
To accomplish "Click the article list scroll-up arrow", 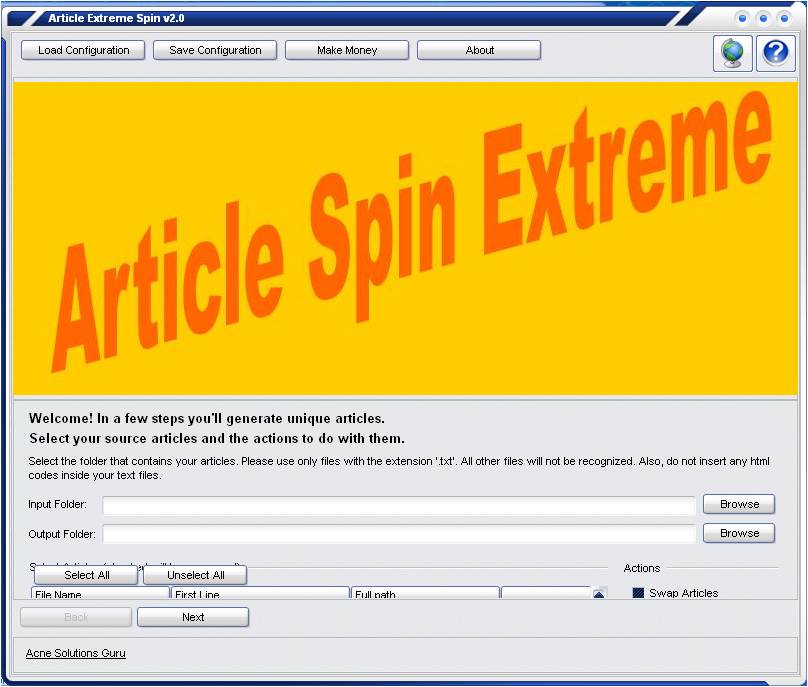I will click(599, 593).
